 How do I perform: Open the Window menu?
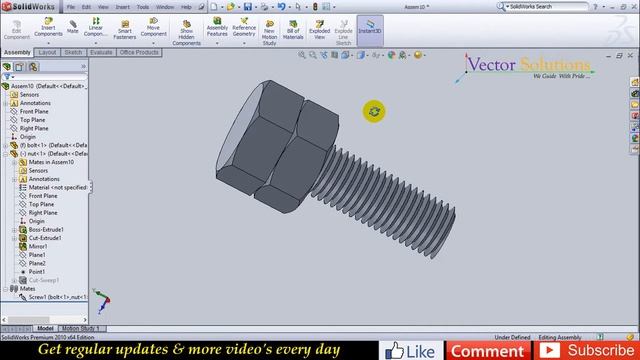pyautogui.click(x=165, y=7)
